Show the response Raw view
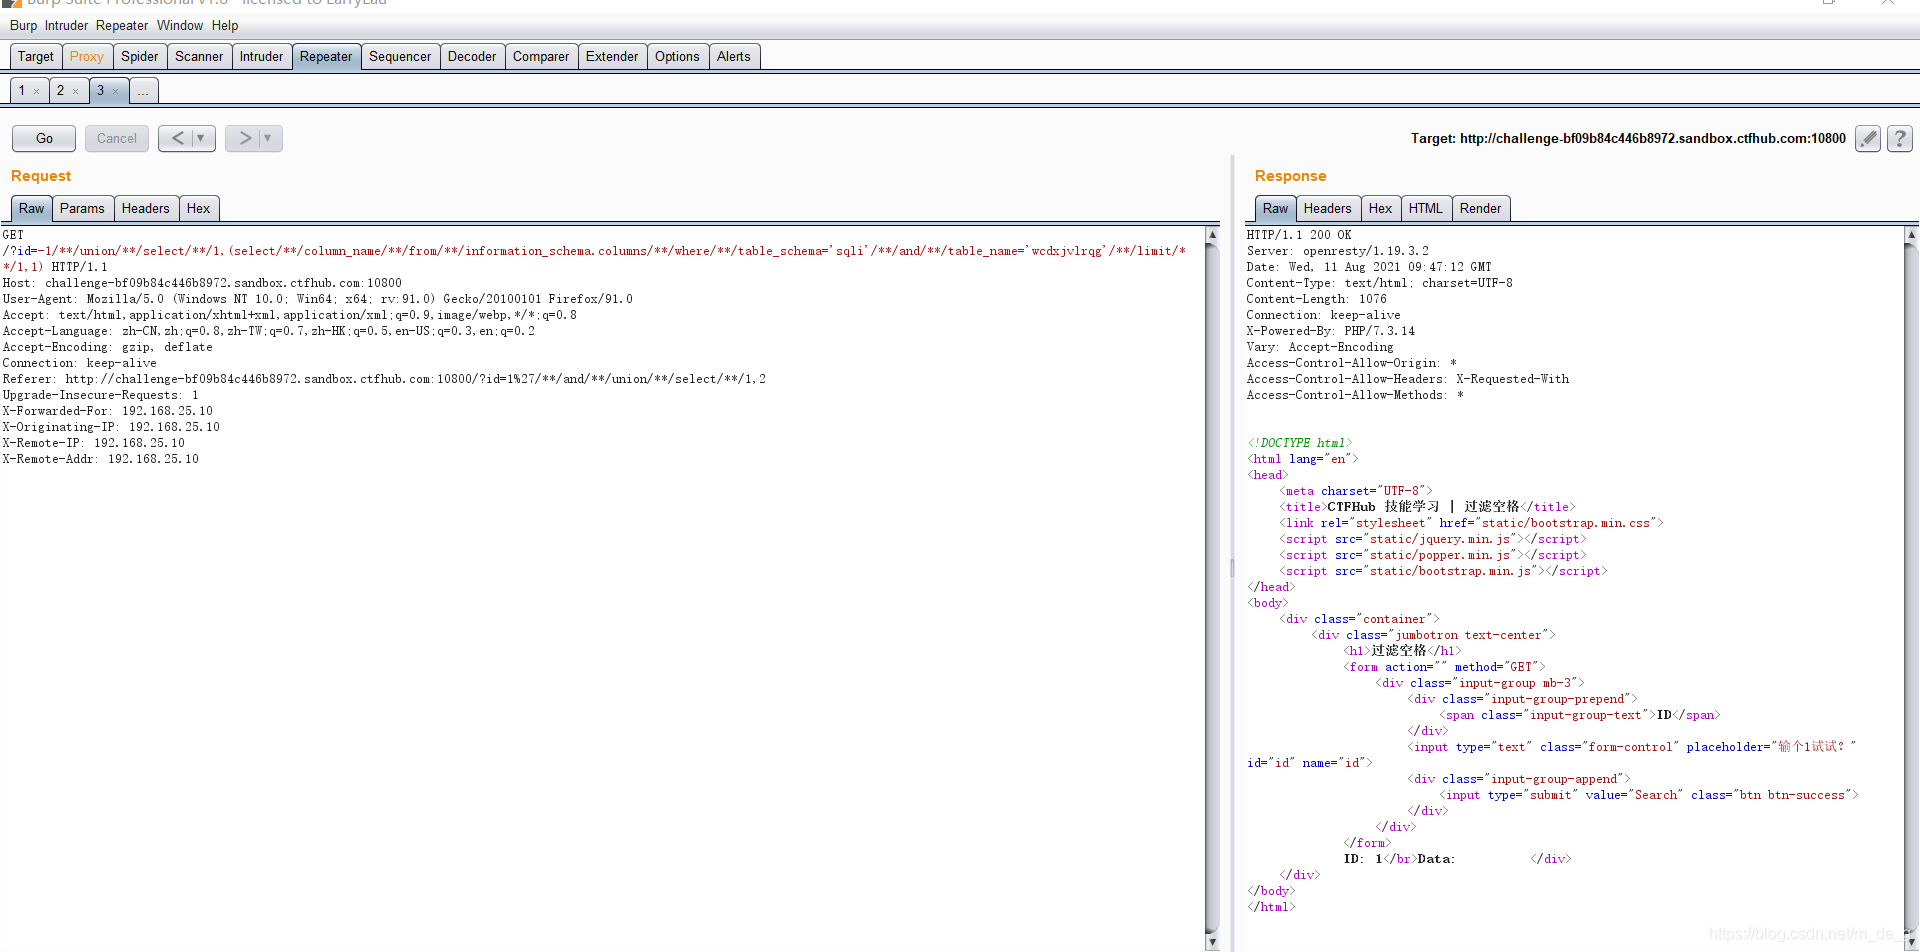Image resolution: width=1920 pixels, height=952 pixels. click(x=1276, y=208)
